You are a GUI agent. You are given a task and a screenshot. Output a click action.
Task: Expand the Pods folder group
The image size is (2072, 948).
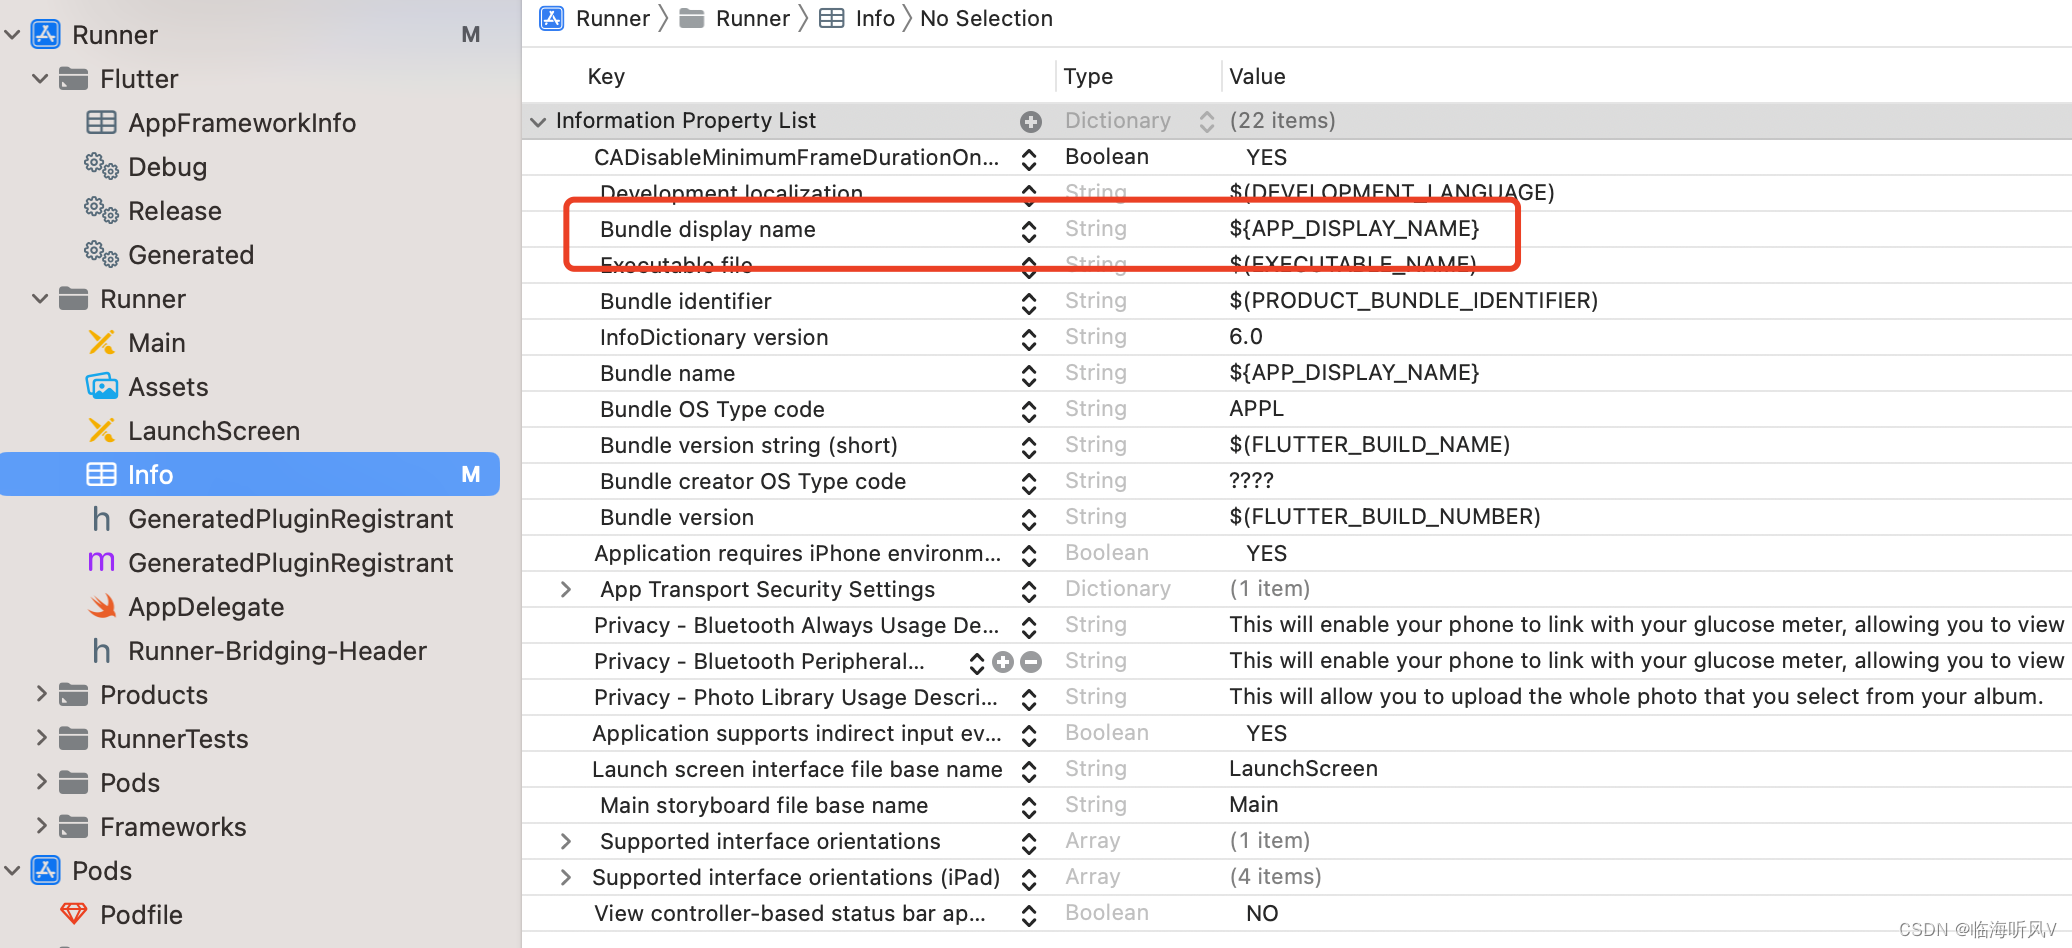[x=41, y=782]
